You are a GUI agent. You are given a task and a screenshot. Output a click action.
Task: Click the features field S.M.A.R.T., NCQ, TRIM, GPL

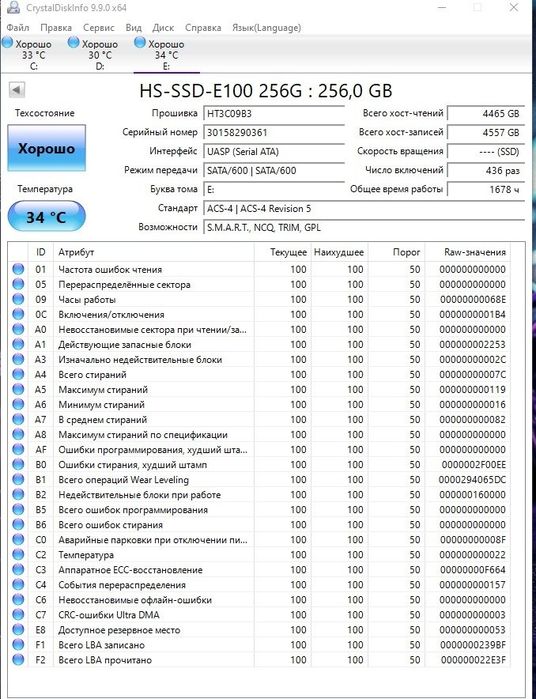[x=364, y=227]
